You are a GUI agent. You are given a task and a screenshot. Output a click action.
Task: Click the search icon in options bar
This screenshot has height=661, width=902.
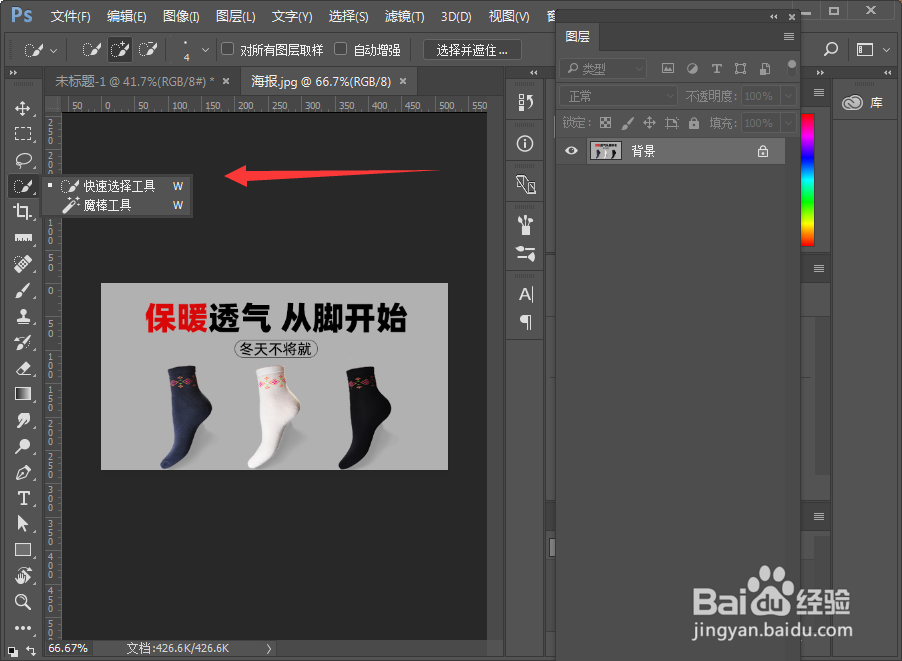pyautogui.click(x=831, y=49)
